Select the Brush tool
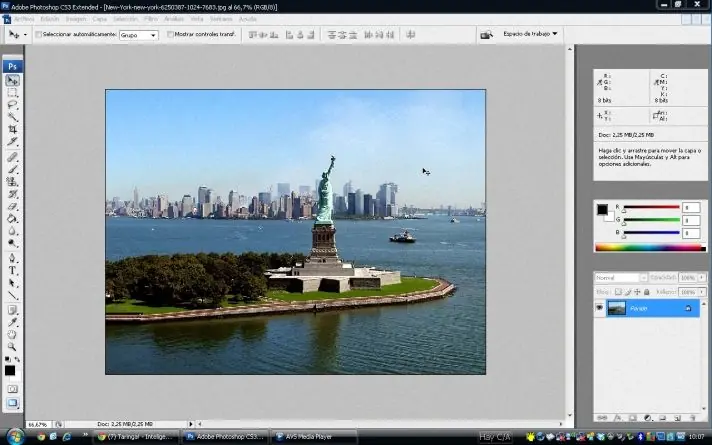This screenshot has width=712, height=445. point(12,169)
